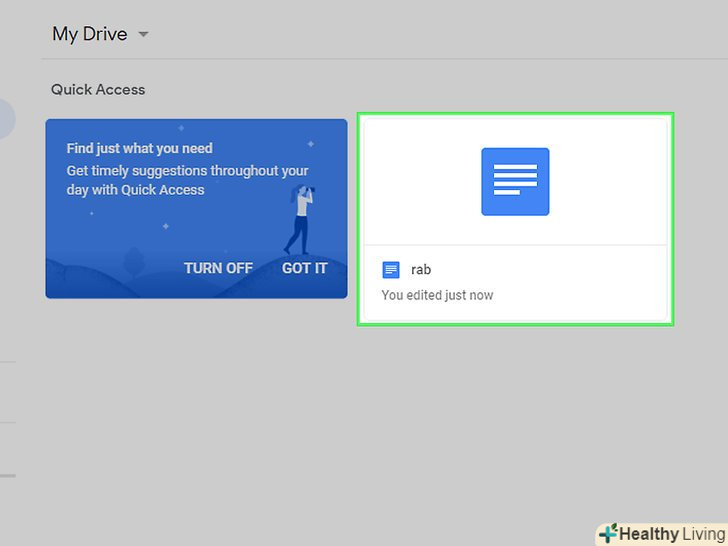
Task: Click TURN OFF on Quick Access card
Action: point(218,268)
